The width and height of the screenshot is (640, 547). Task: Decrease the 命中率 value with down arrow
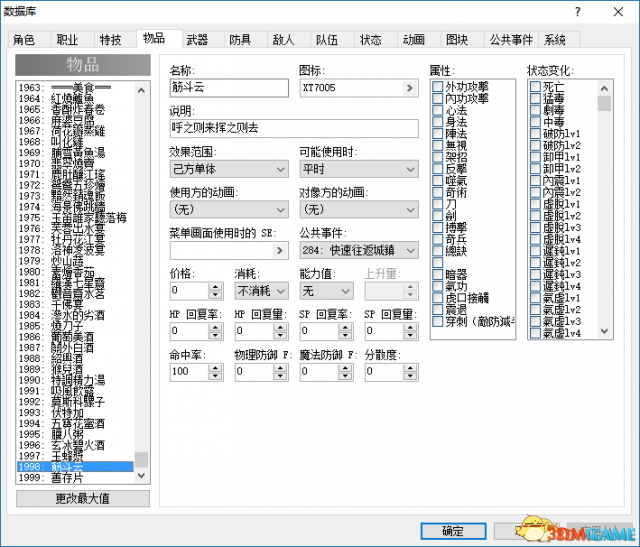point(215,376)
